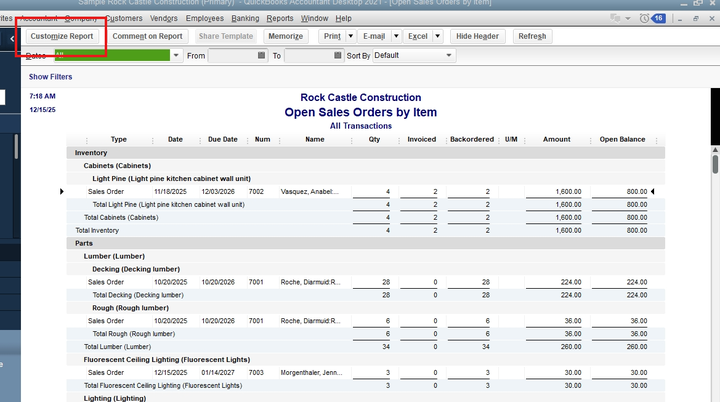
Task: Click the Qty column header
Action: [x=374, y=139]
